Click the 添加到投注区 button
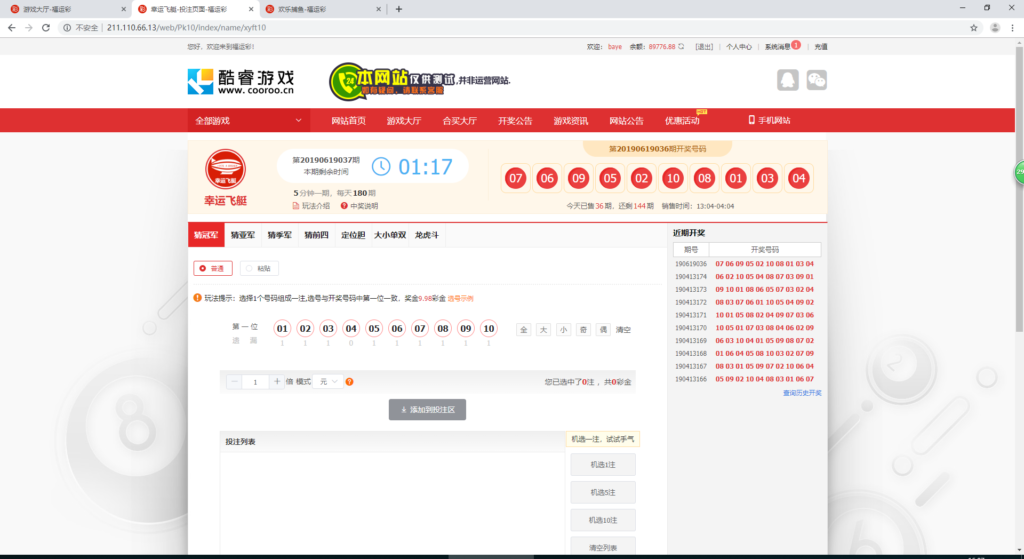The width and height of the screenshot is (1024, 559). pyautogui.click(x=427, y=409)
